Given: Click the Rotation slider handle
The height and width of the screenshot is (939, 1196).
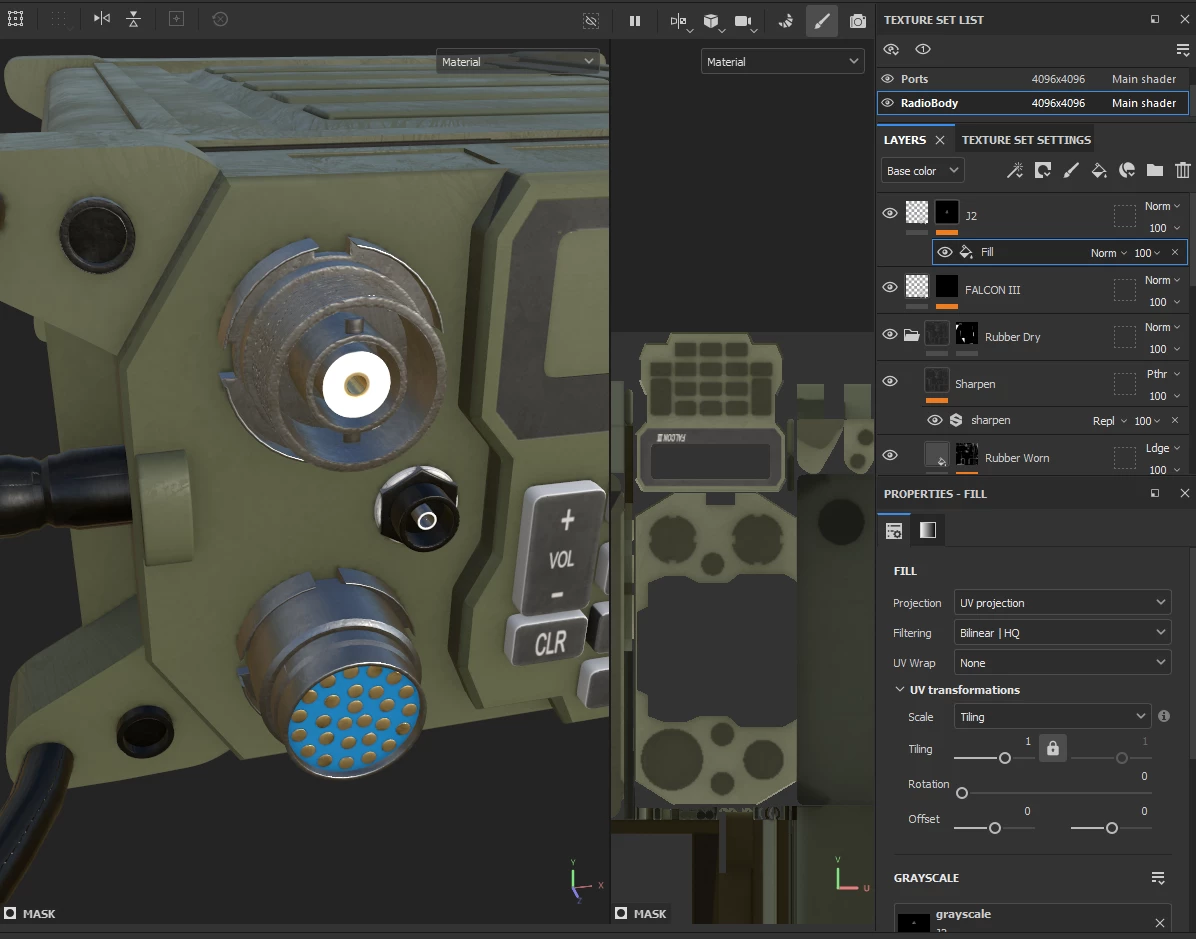Looking at the screenshot, I should (962, 793).
